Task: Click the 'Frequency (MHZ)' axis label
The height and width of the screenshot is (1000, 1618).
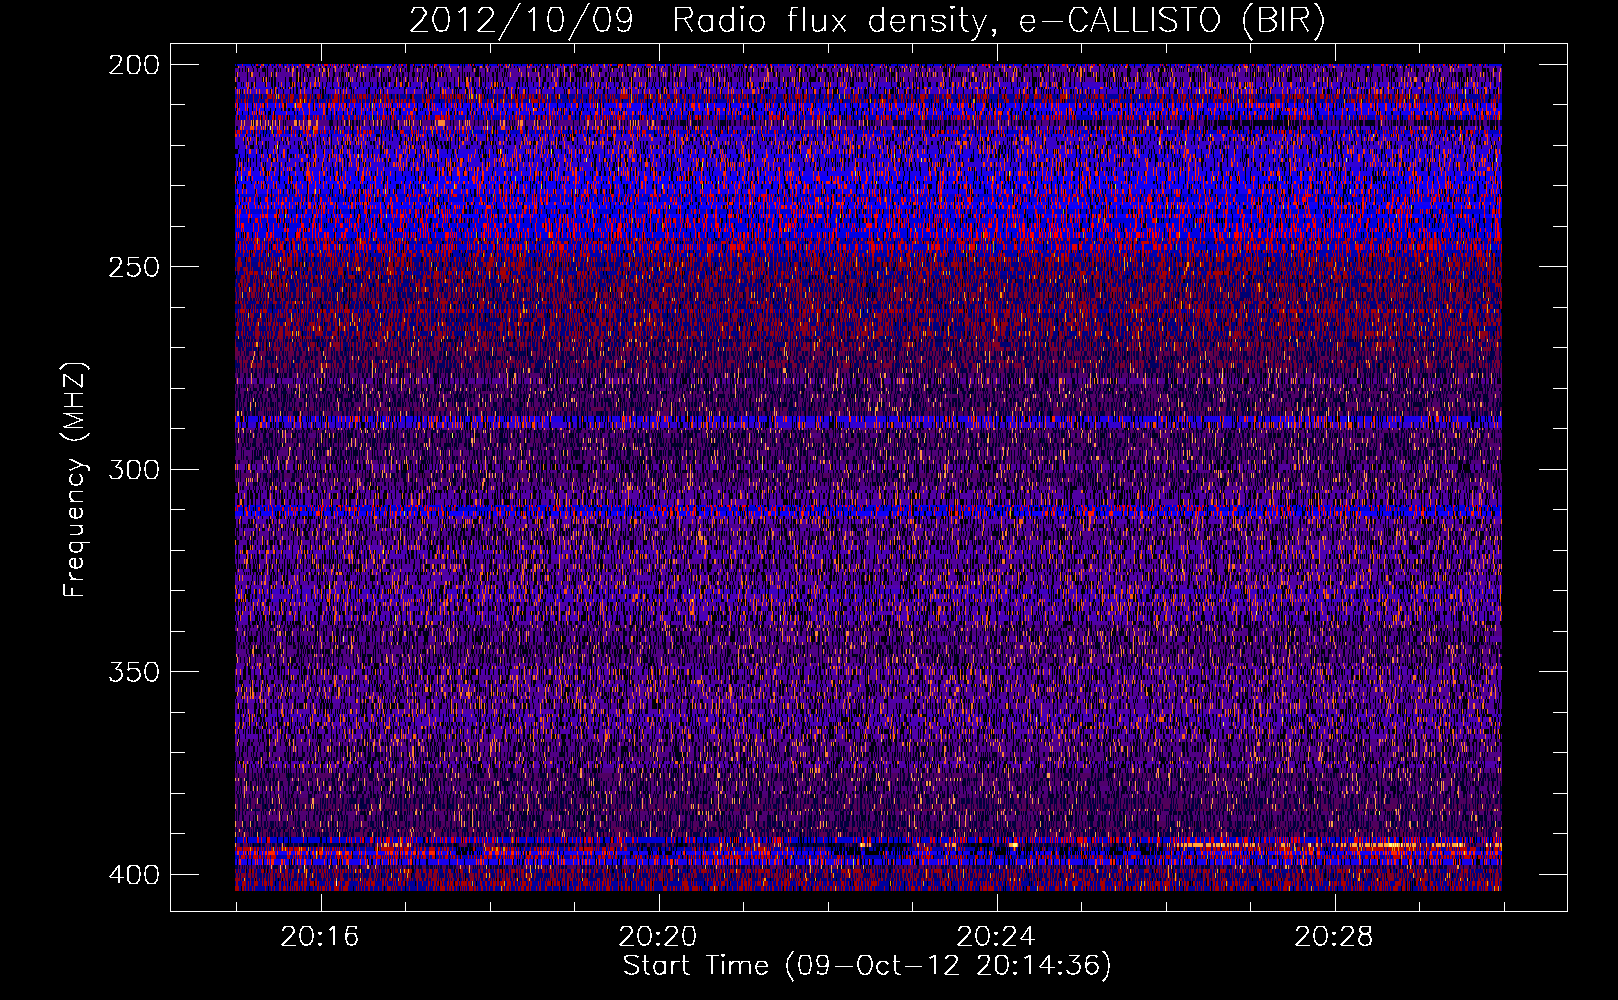Action: [x=74, y=479]
